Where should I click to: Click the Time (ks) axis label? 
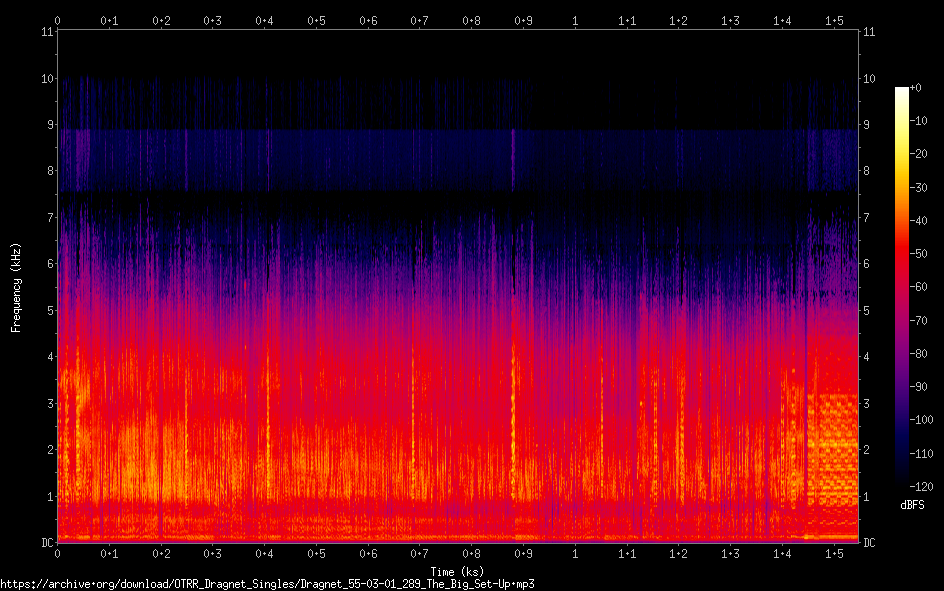(x=457, y=570)
